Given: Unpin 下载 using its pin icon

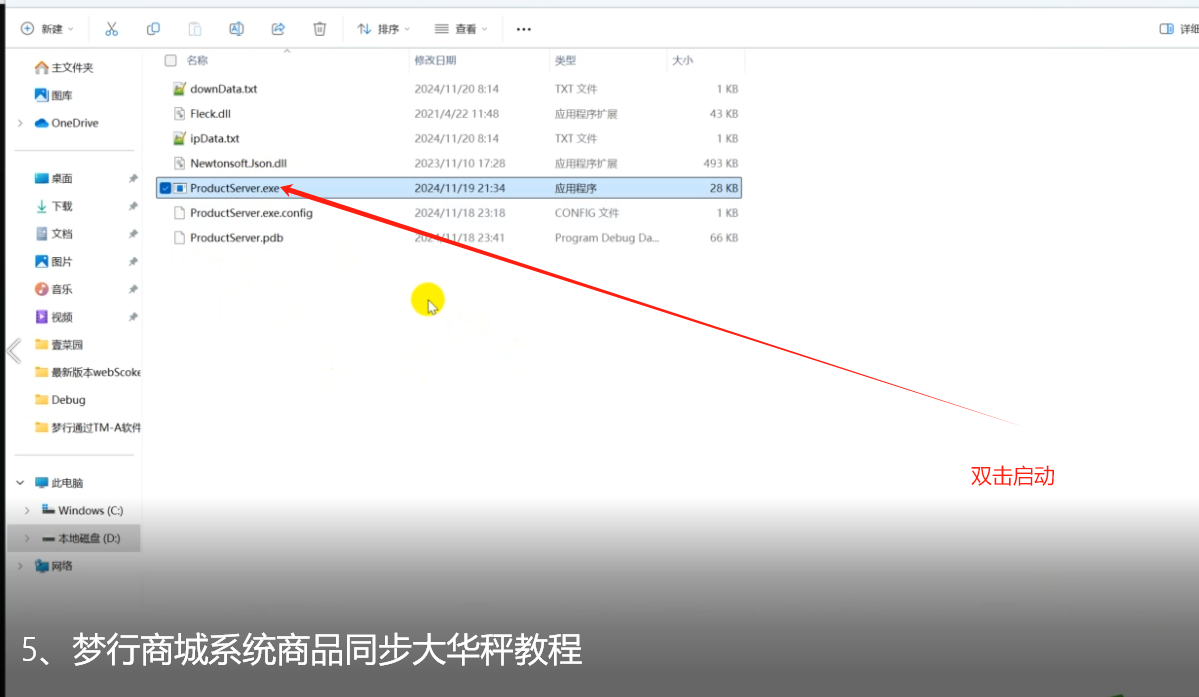Looking at the screenshot, I should tap(133, 206).
